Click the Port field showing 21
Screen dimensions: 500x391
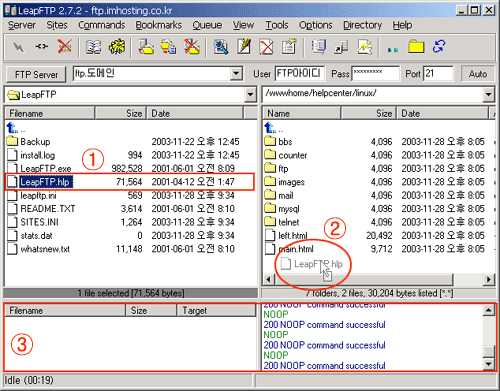tap(438, 73)
